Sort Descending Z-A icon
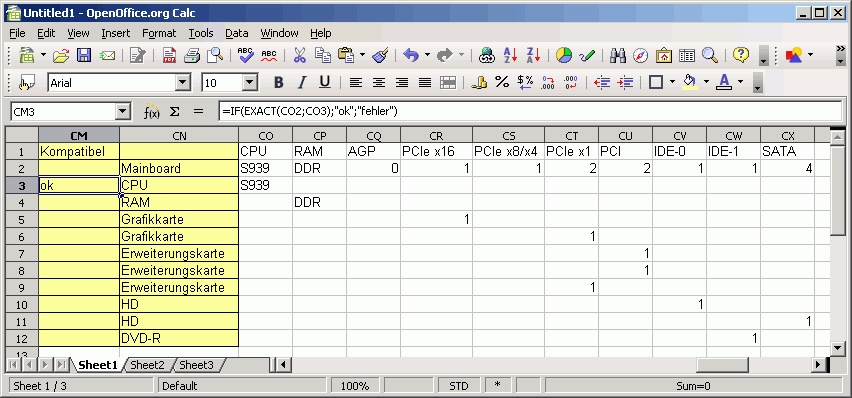 click(x=533, y=55)
